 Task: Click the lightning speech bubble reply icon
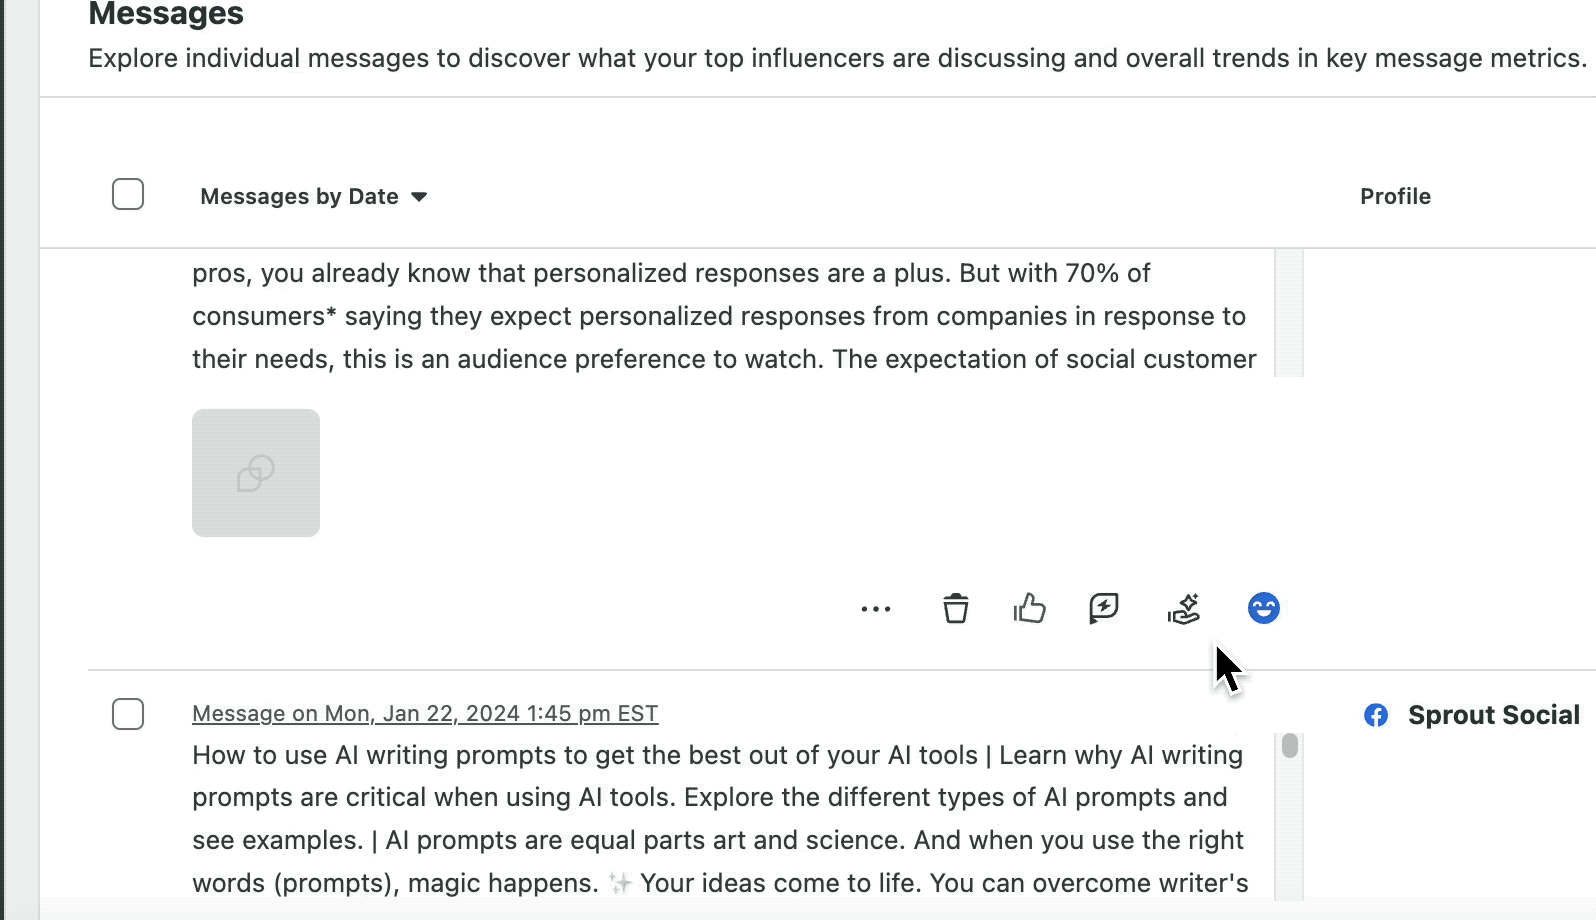point(1104,608)
